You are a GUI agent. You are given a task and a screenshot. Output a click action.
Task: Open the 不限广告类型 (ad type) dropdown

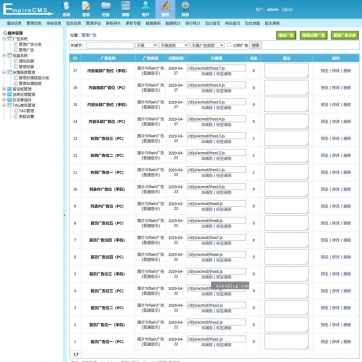pyautogui.click(x=207, y=45)
